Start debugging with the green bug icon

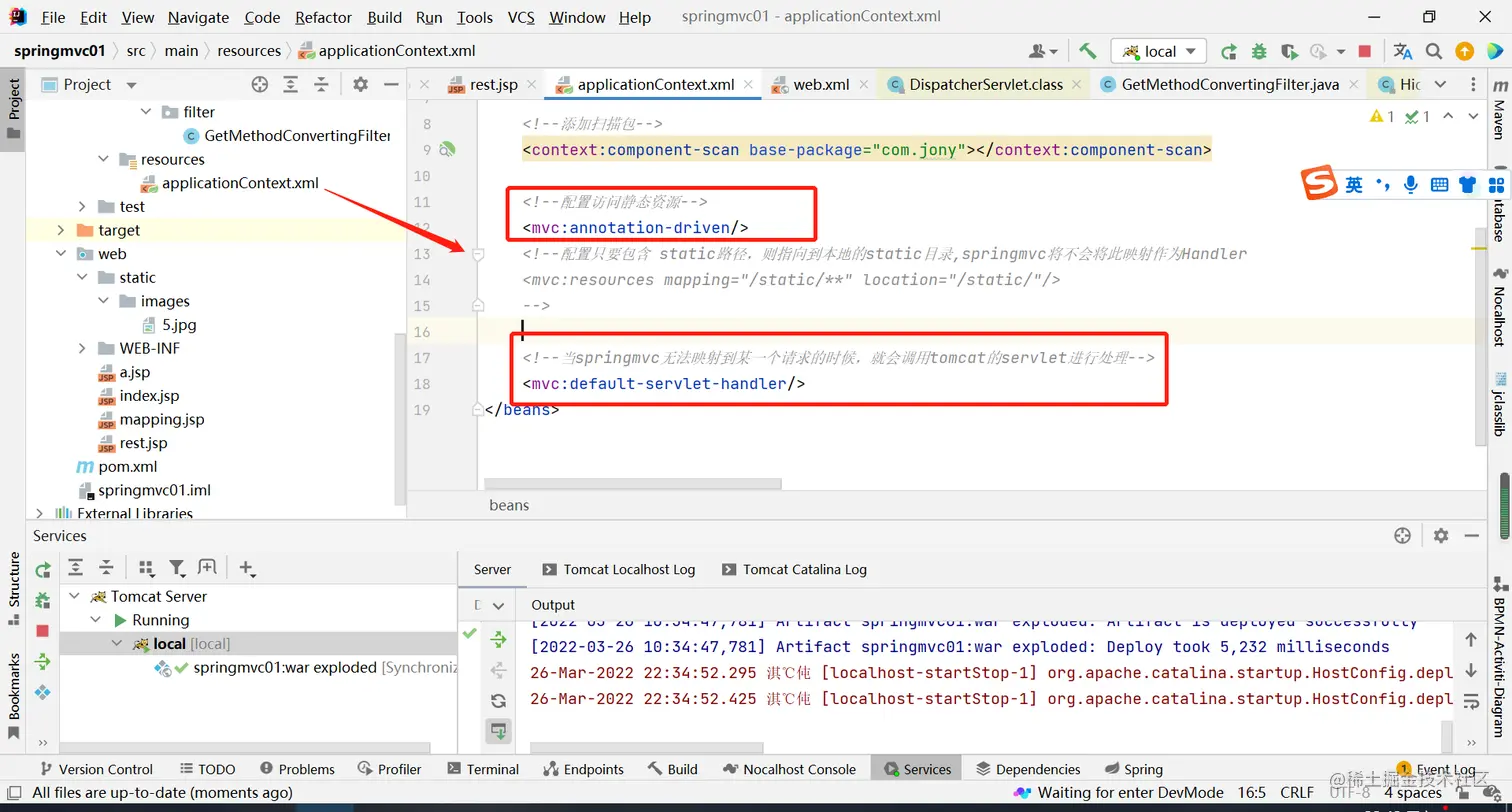(x=1259, y=51)
